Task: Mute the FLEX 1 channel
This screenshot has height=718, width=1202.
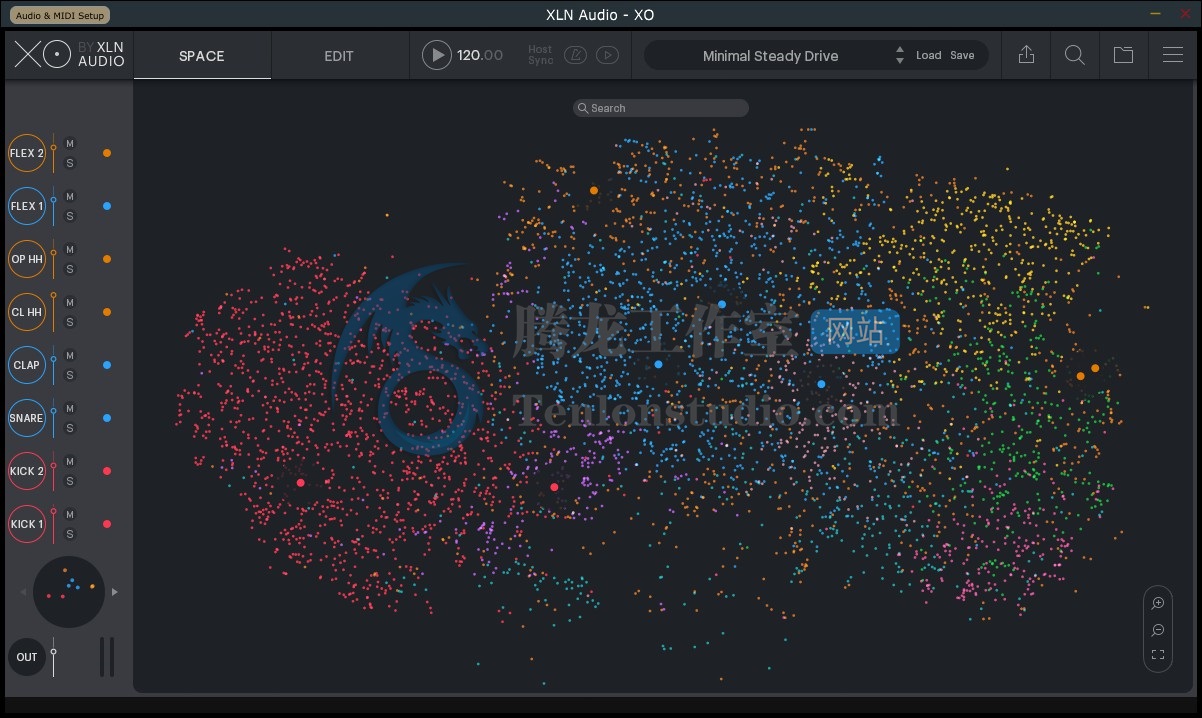Action: pos(70,197)
